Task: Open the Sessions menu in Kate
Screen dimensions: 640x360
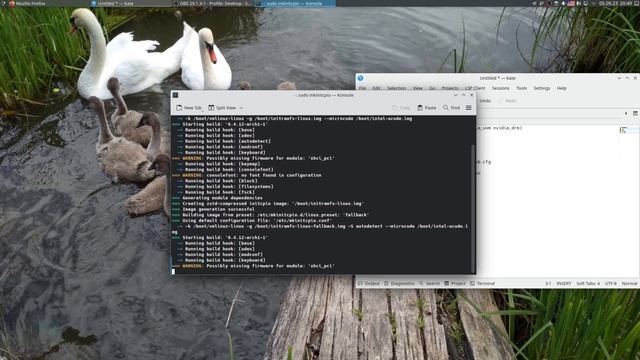Action: 500,88
